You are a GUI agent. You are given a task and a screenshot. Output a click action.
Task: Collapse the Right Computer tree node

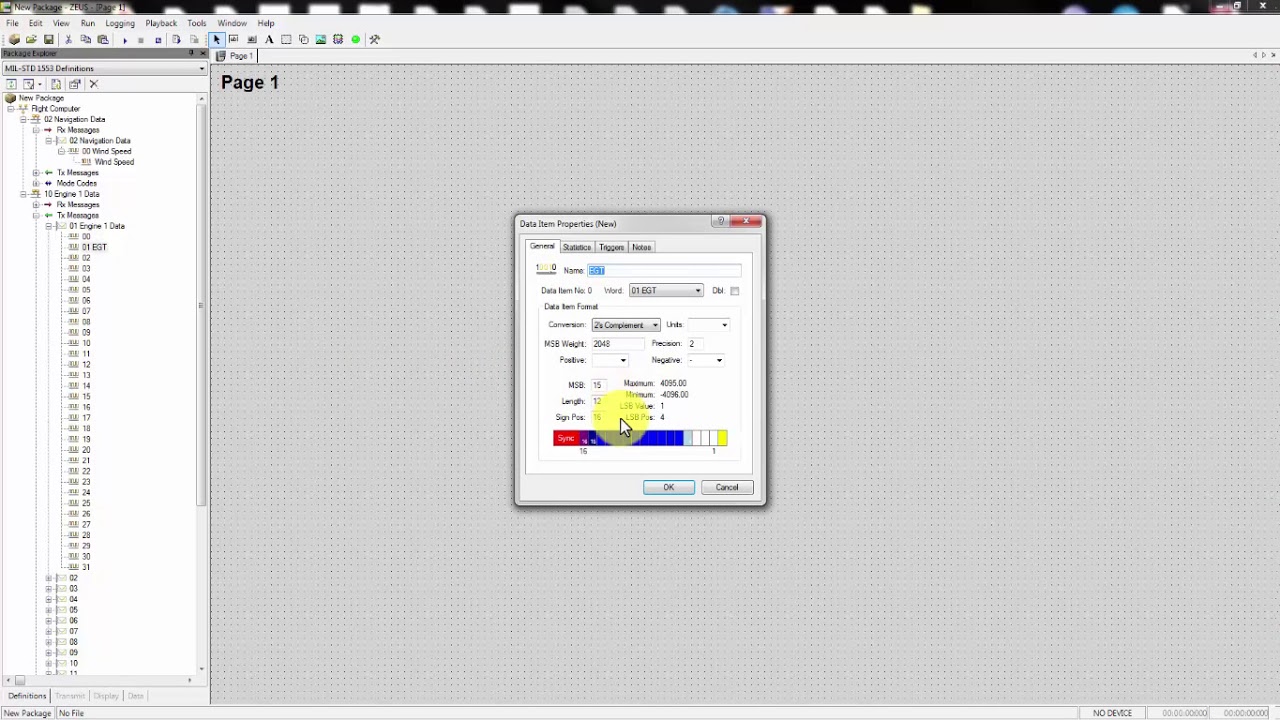(11, 109)
